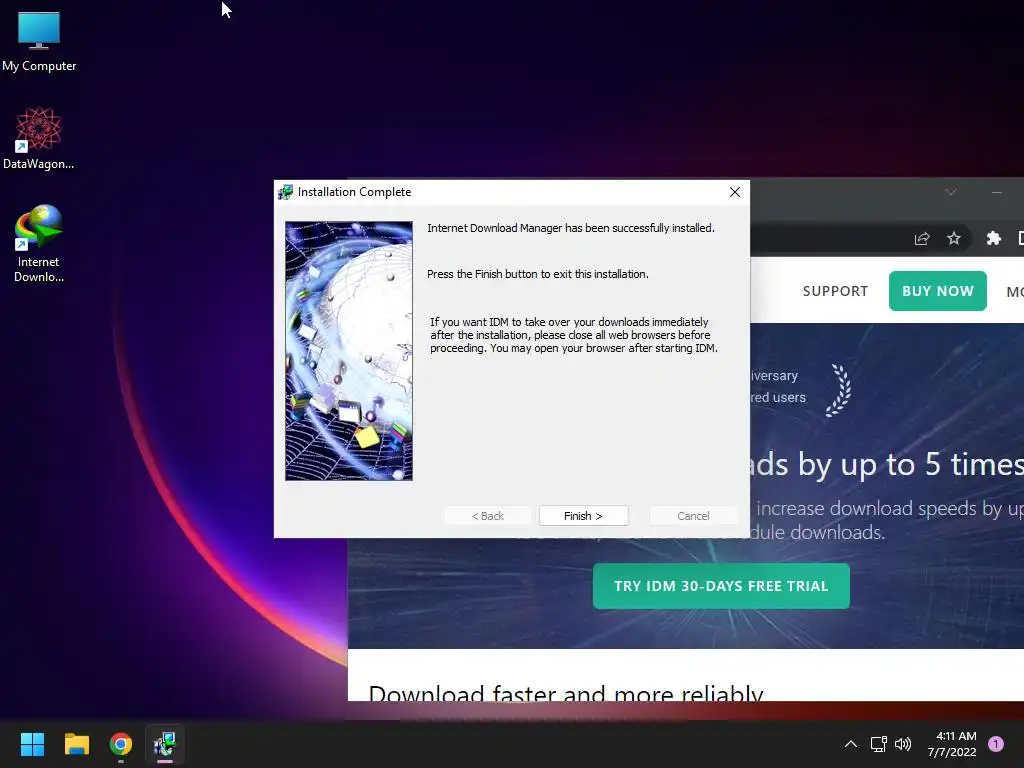Minimize the Chrome window

(x=997, y=192)
